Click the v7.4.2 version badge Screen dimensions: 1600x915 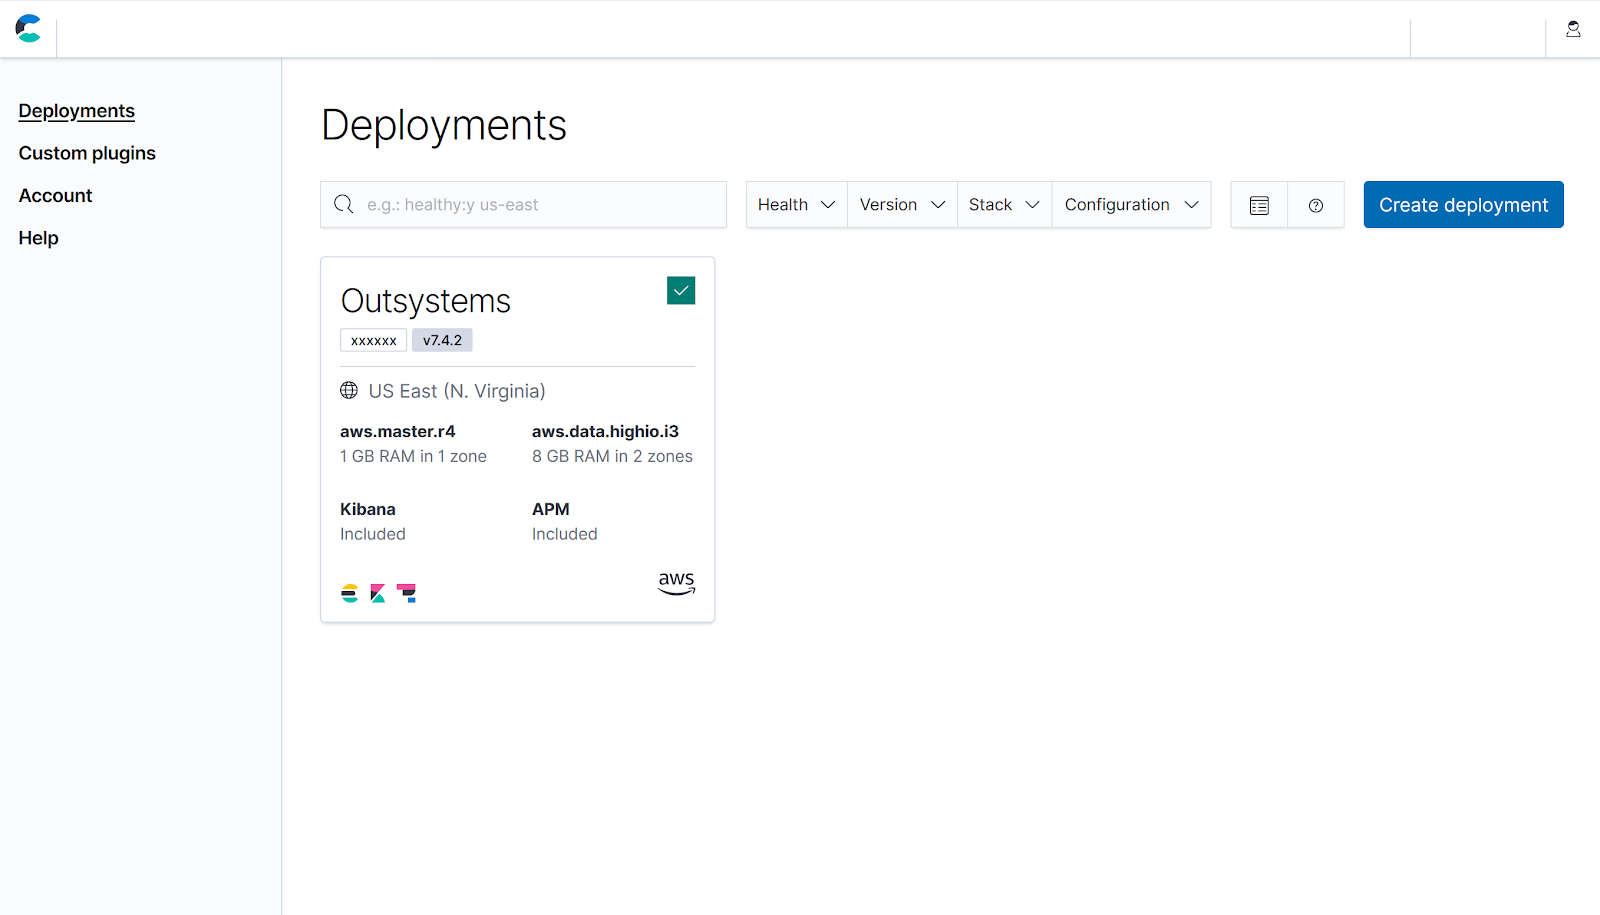(442, 340)
